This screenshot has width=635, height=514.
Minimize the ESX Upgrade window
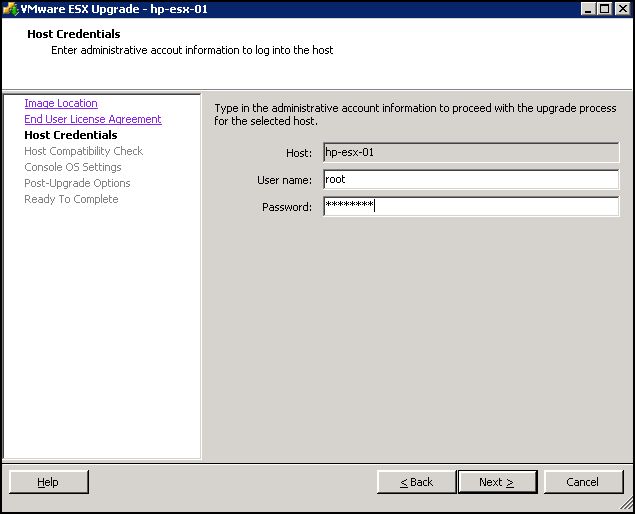(x=587, y=9)
